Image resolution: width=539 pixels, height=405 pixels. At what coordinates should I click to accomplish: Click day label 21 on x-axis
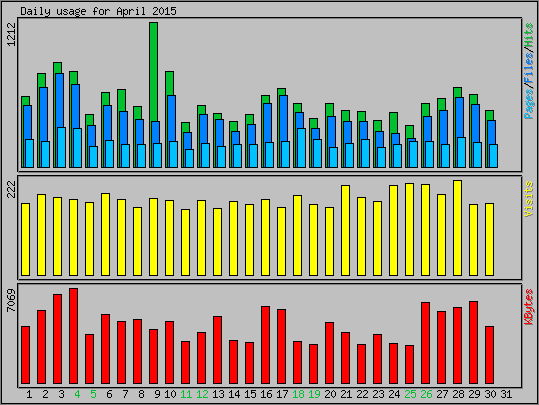tap(346, 394)
